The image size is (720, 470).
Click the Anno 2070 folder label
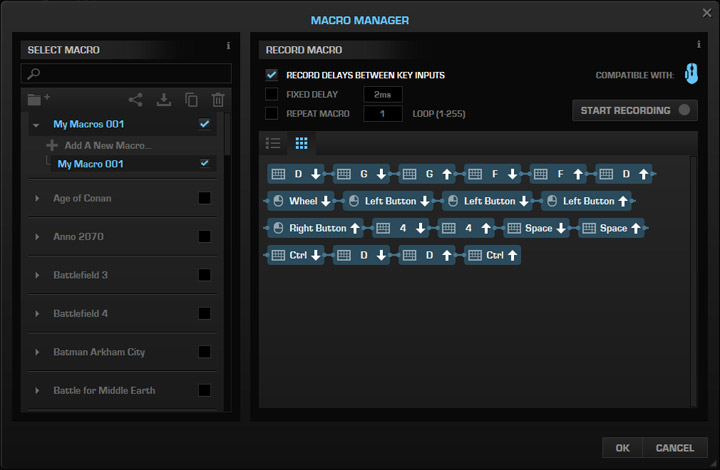coord(79,236)
